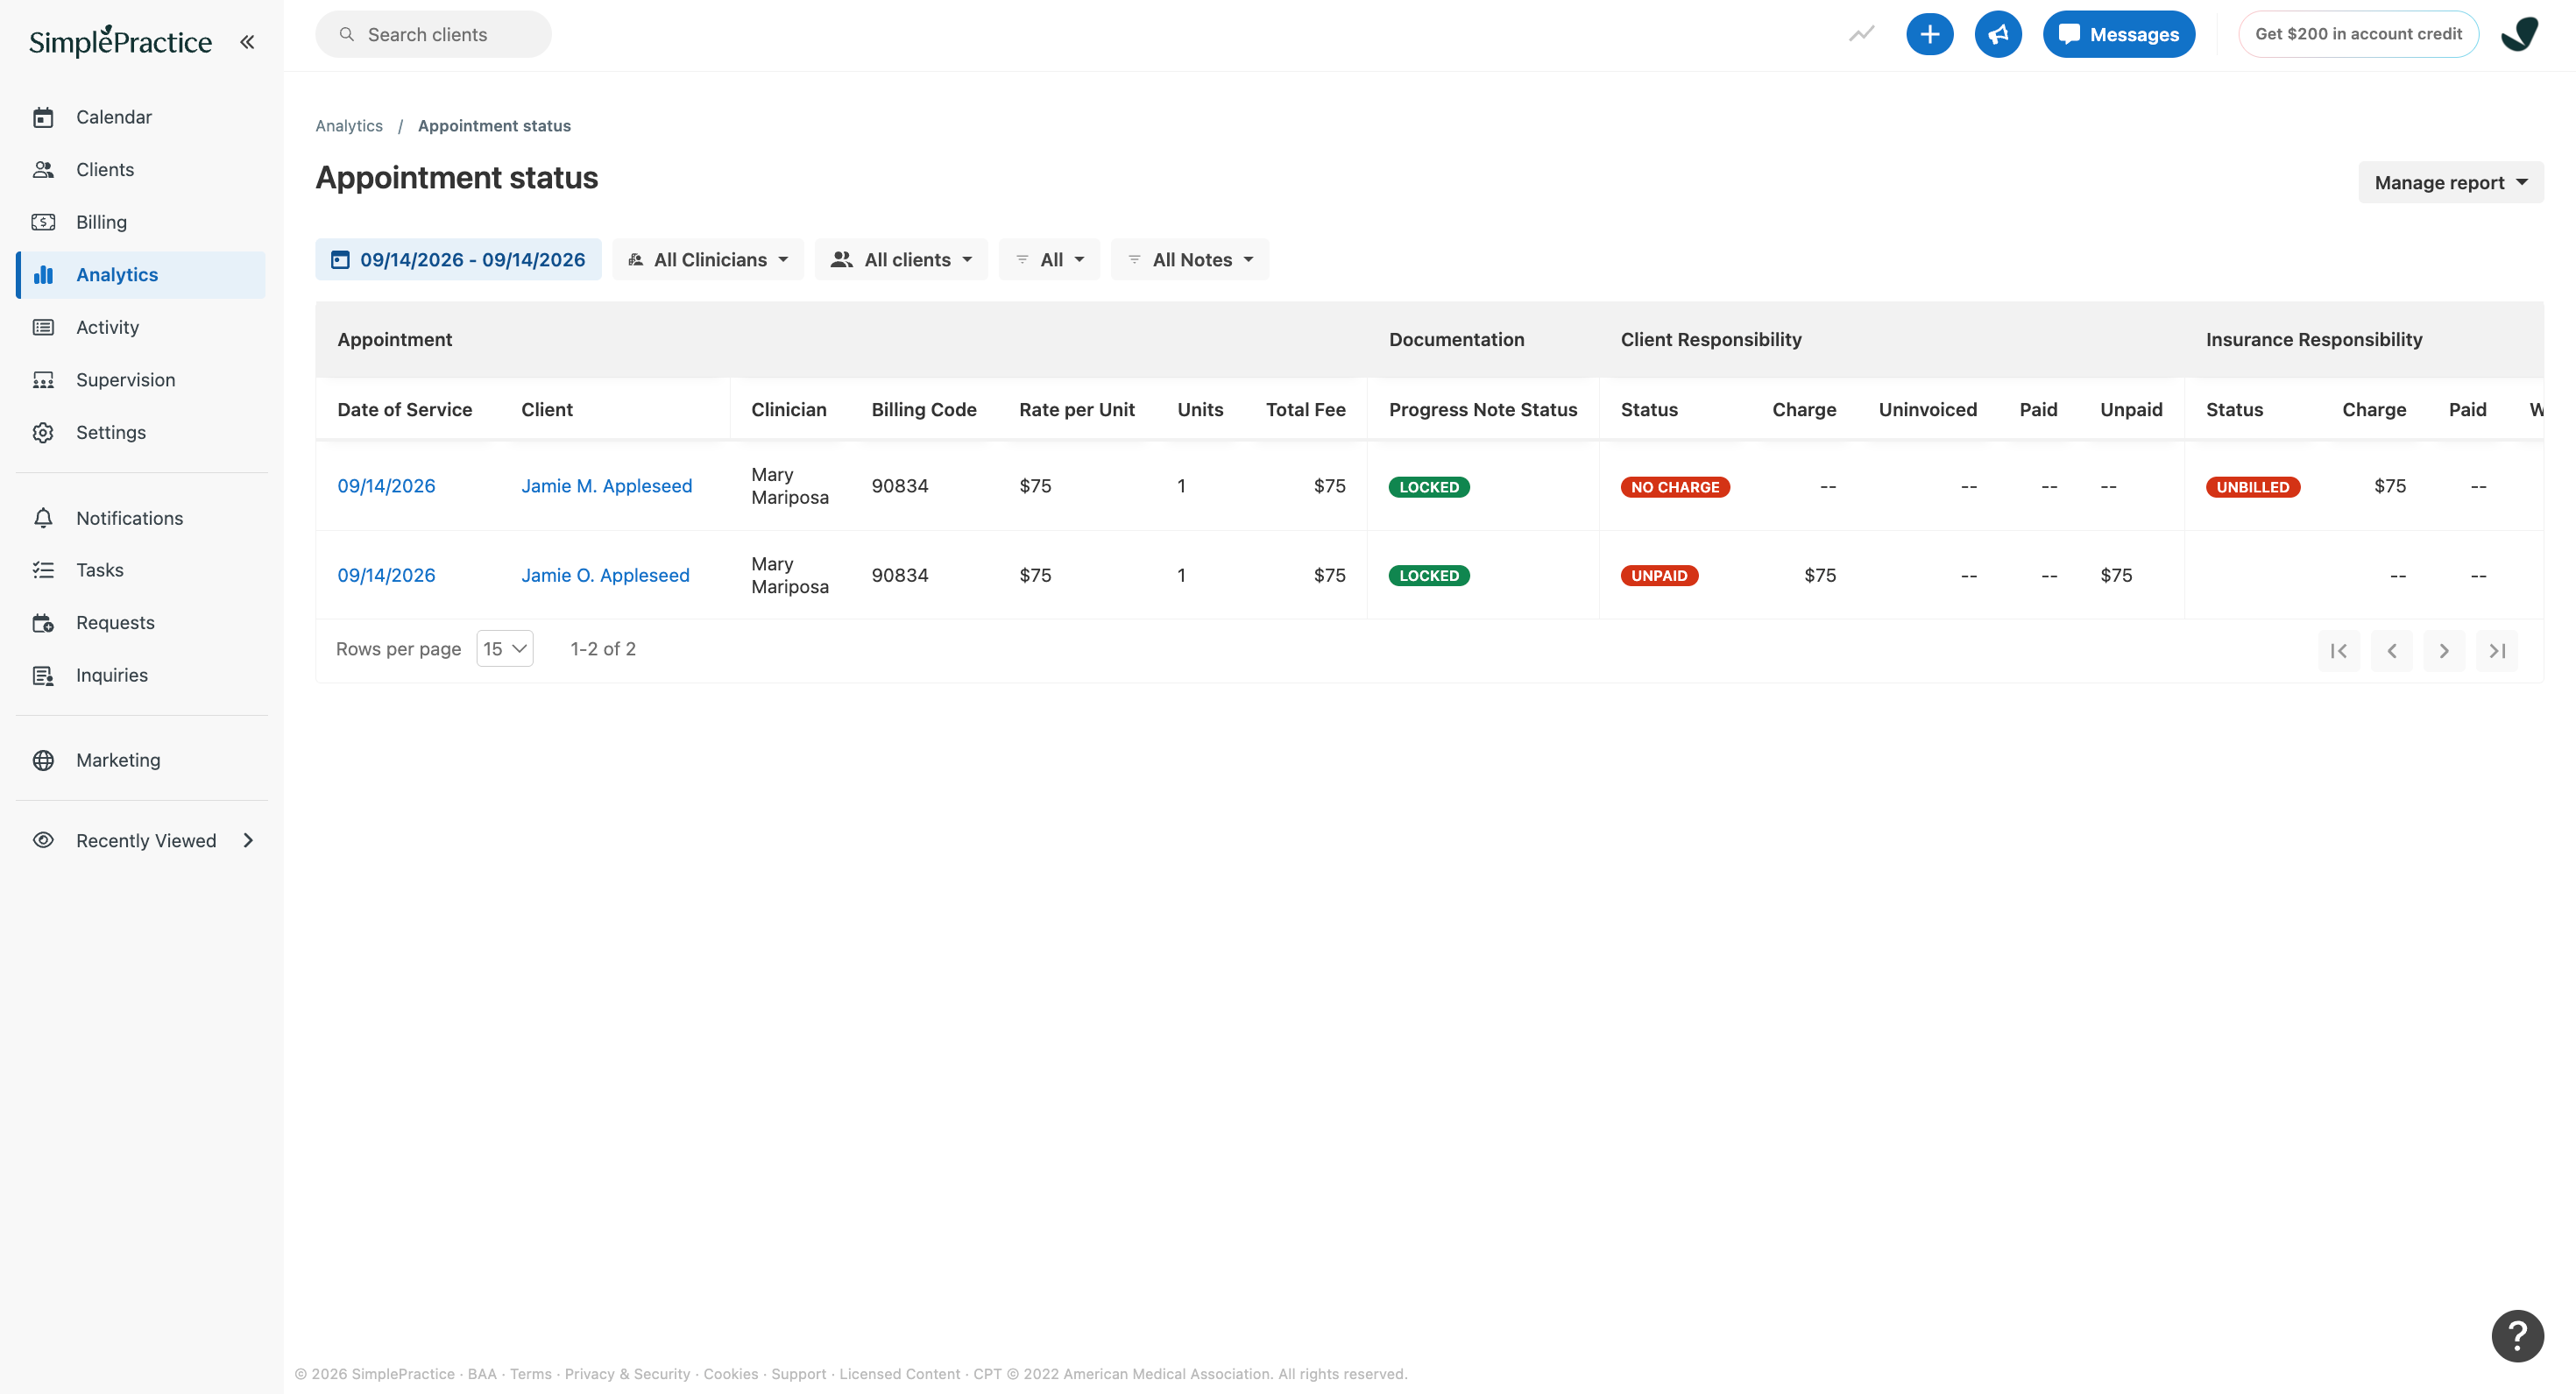Jump to the first results page

click(2338, 651)
